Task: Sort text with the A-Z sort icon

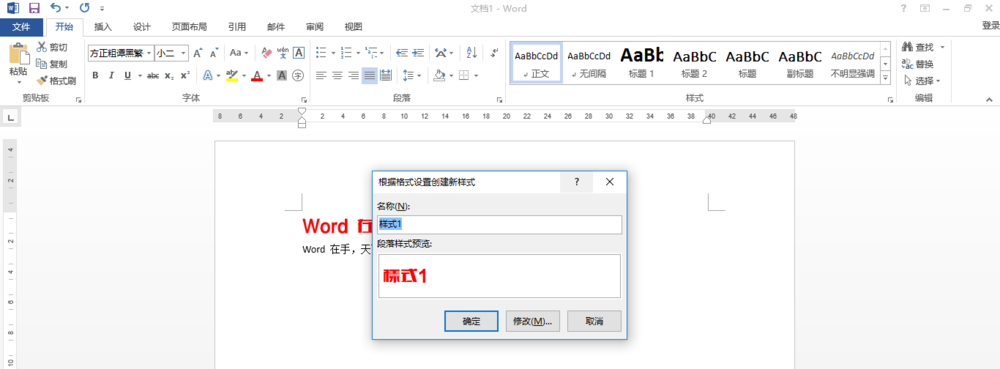Action: [471, 53]
